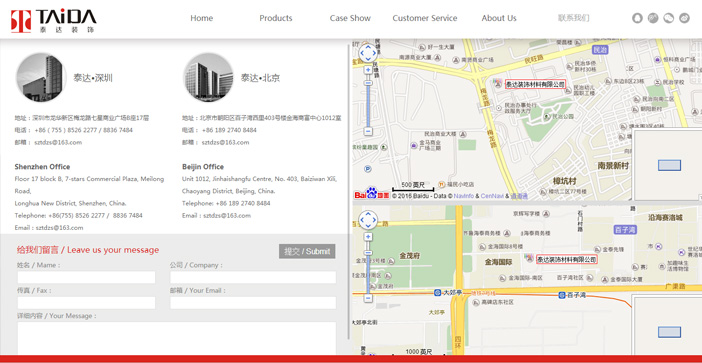Open the Case Show page
This screenshot has width=702, height=363.
coord(350,18)
